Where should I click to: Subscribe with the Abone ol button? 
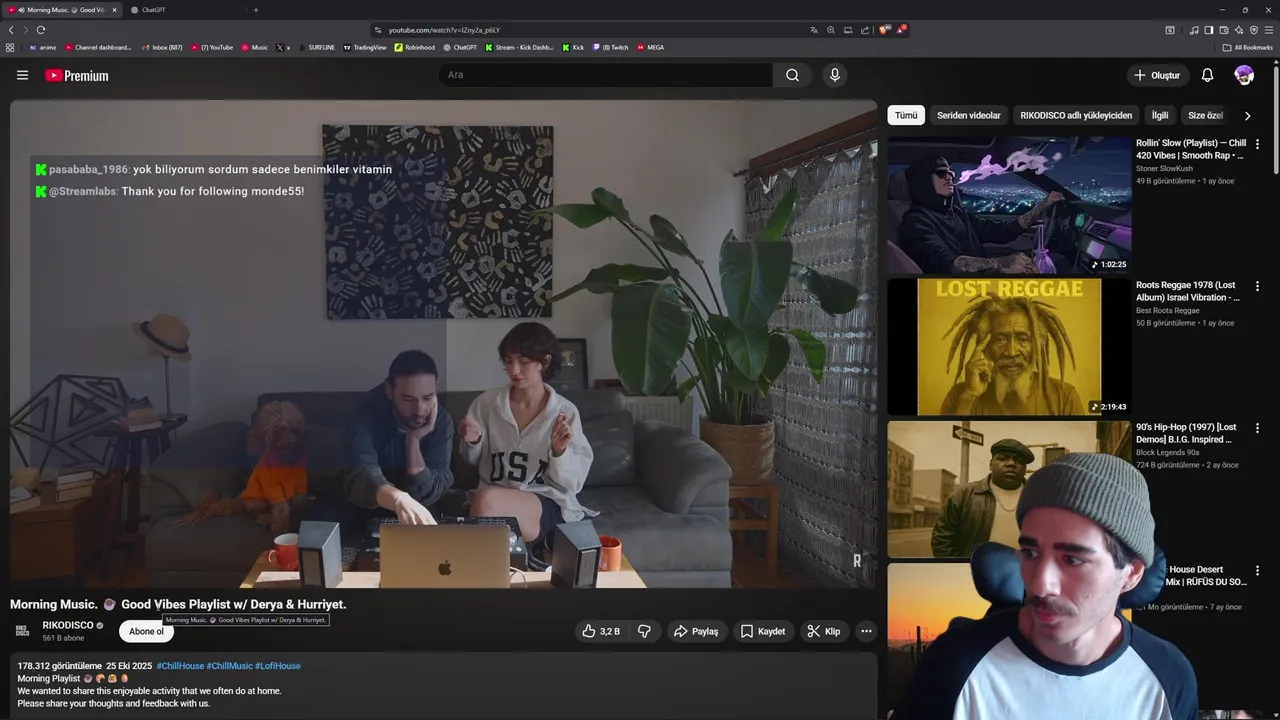click(146, 631)
